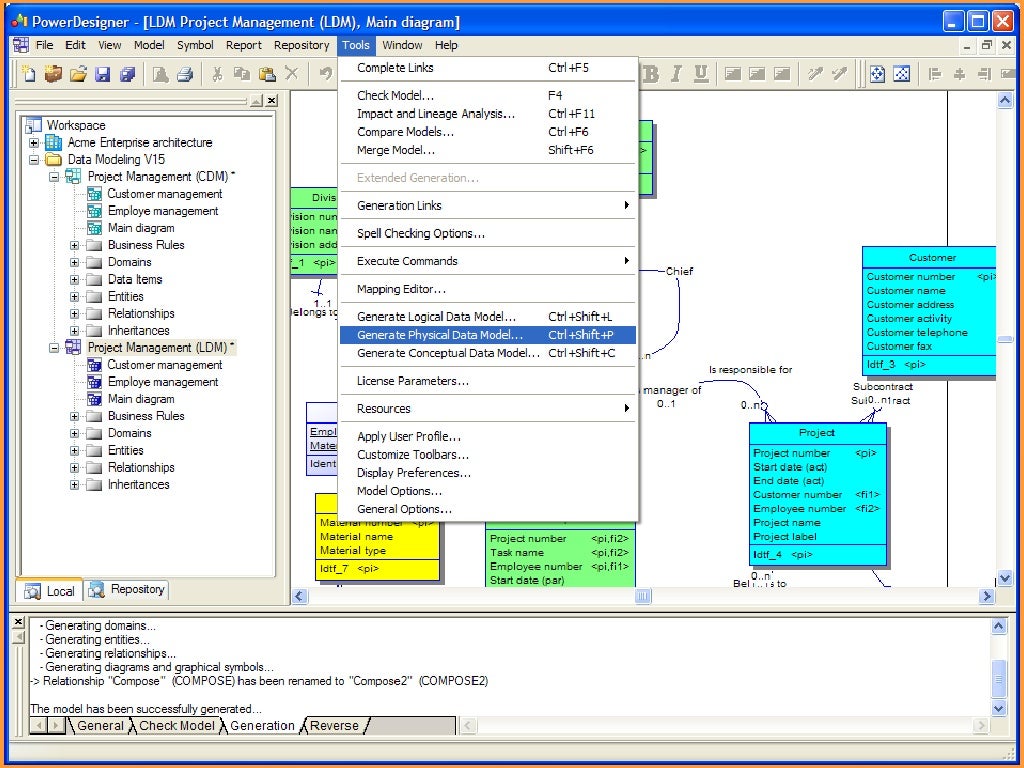
Task: Choose Merge Model menu entry
Action: point(487,150)
